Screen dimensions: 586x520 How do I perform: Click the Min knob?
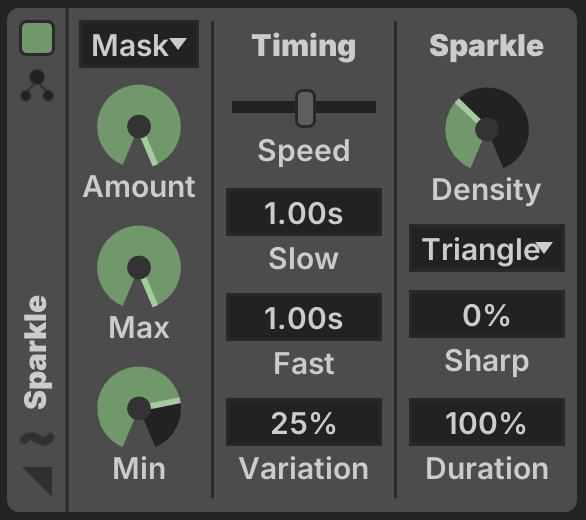139,407
